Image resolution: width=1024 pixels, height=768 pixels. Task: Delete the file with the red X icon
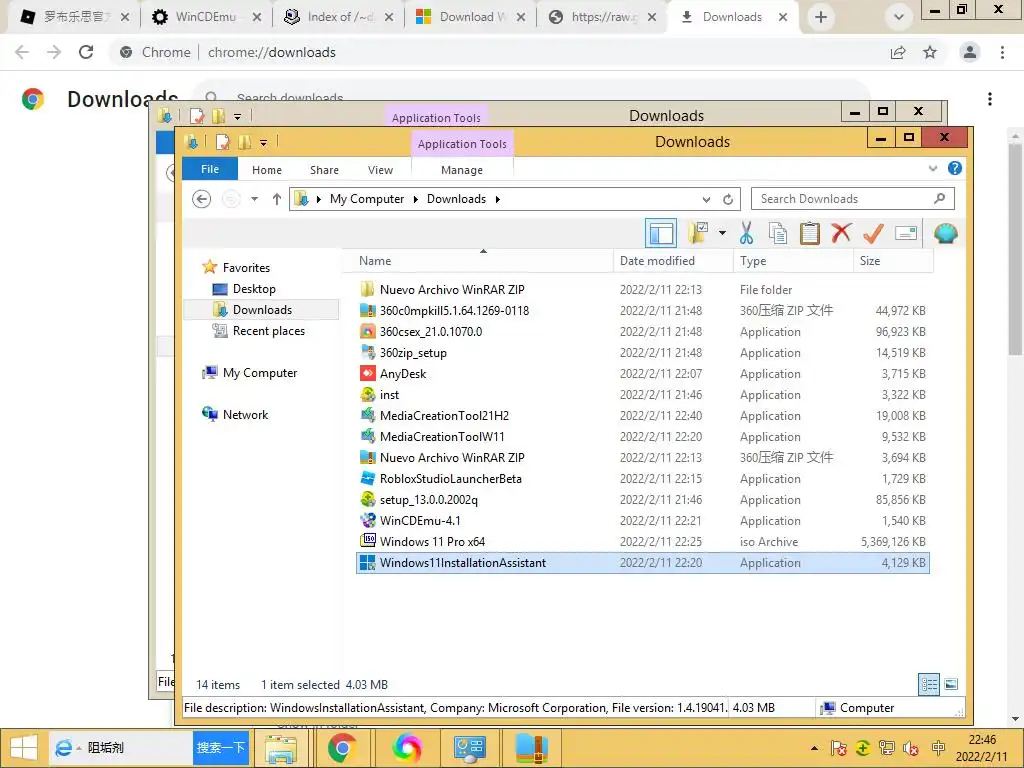[x=841, y=232]
